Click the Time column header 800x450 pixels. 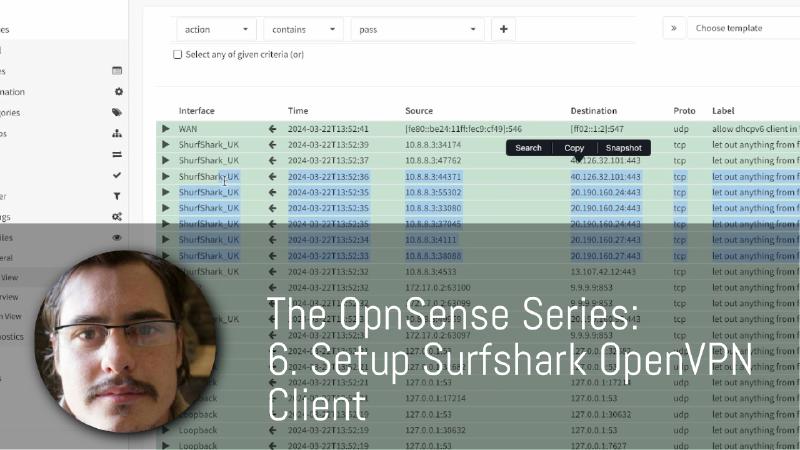[x=298, y=111]
